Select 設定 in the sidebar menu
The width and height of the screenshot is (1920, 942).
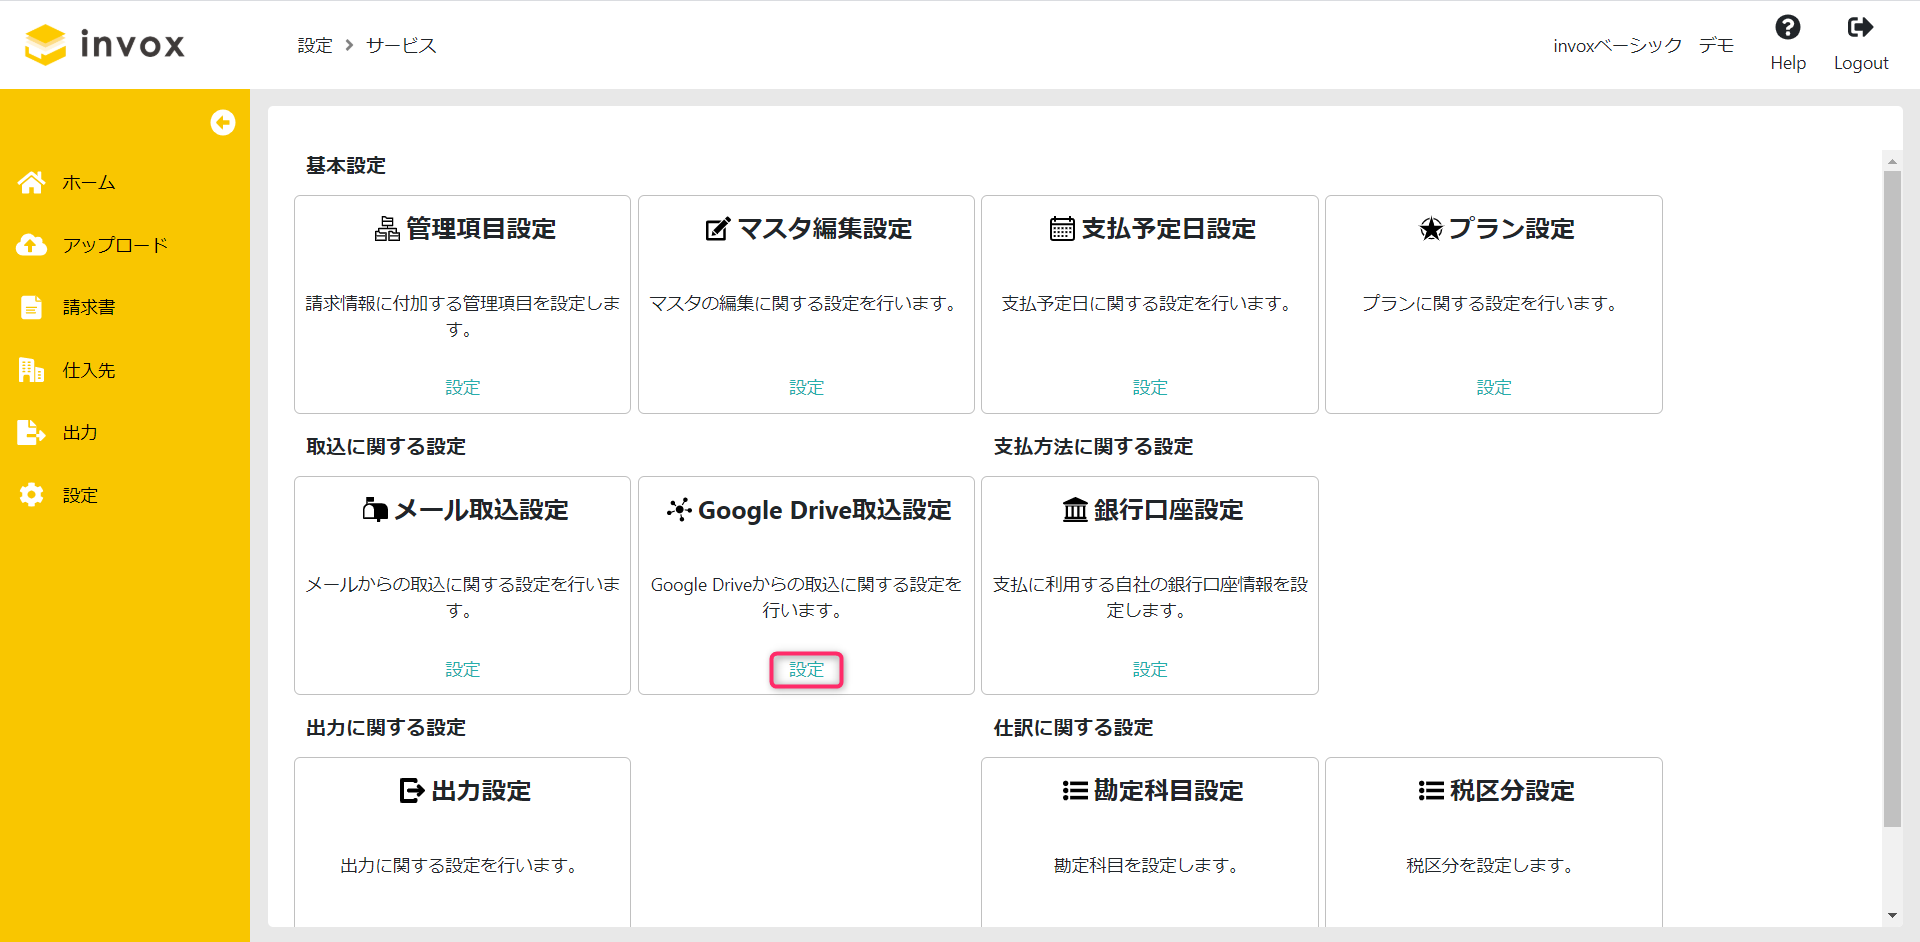click(x=80, y=495)
